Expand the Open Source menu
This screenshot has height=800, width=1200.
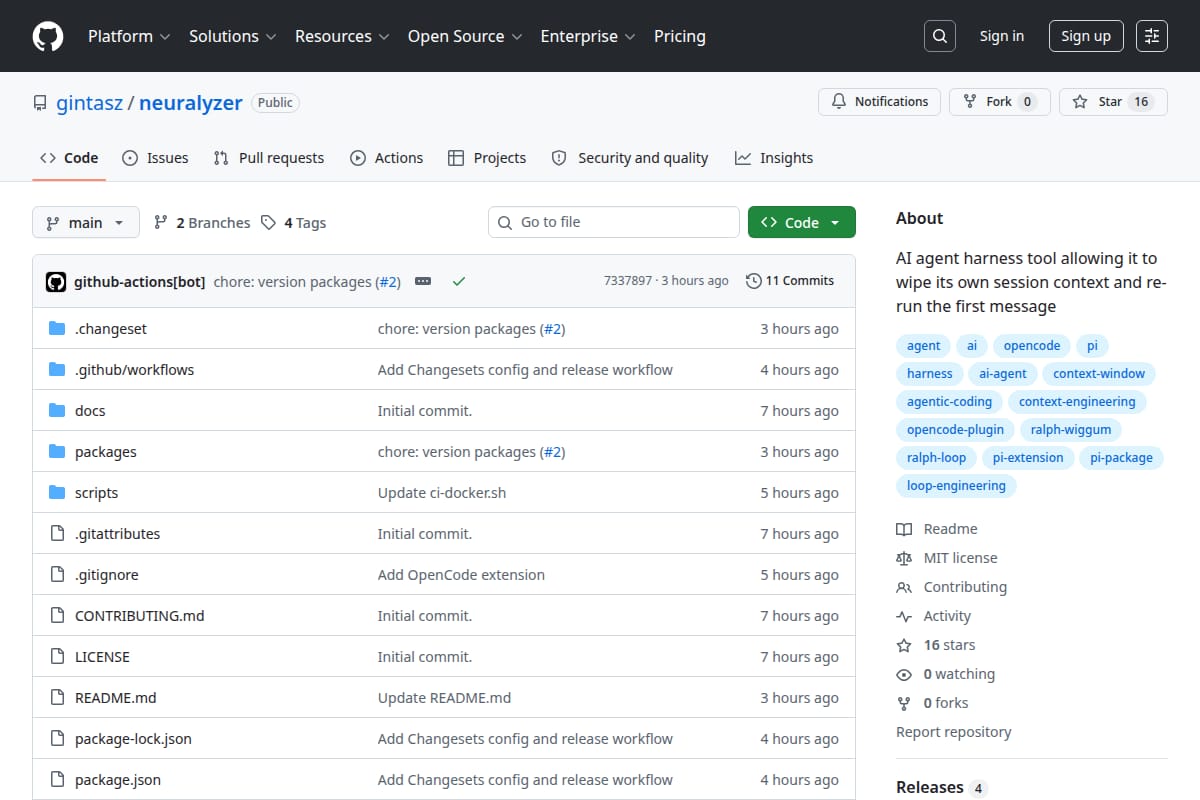pyautogui.click(x=465, y=36)
